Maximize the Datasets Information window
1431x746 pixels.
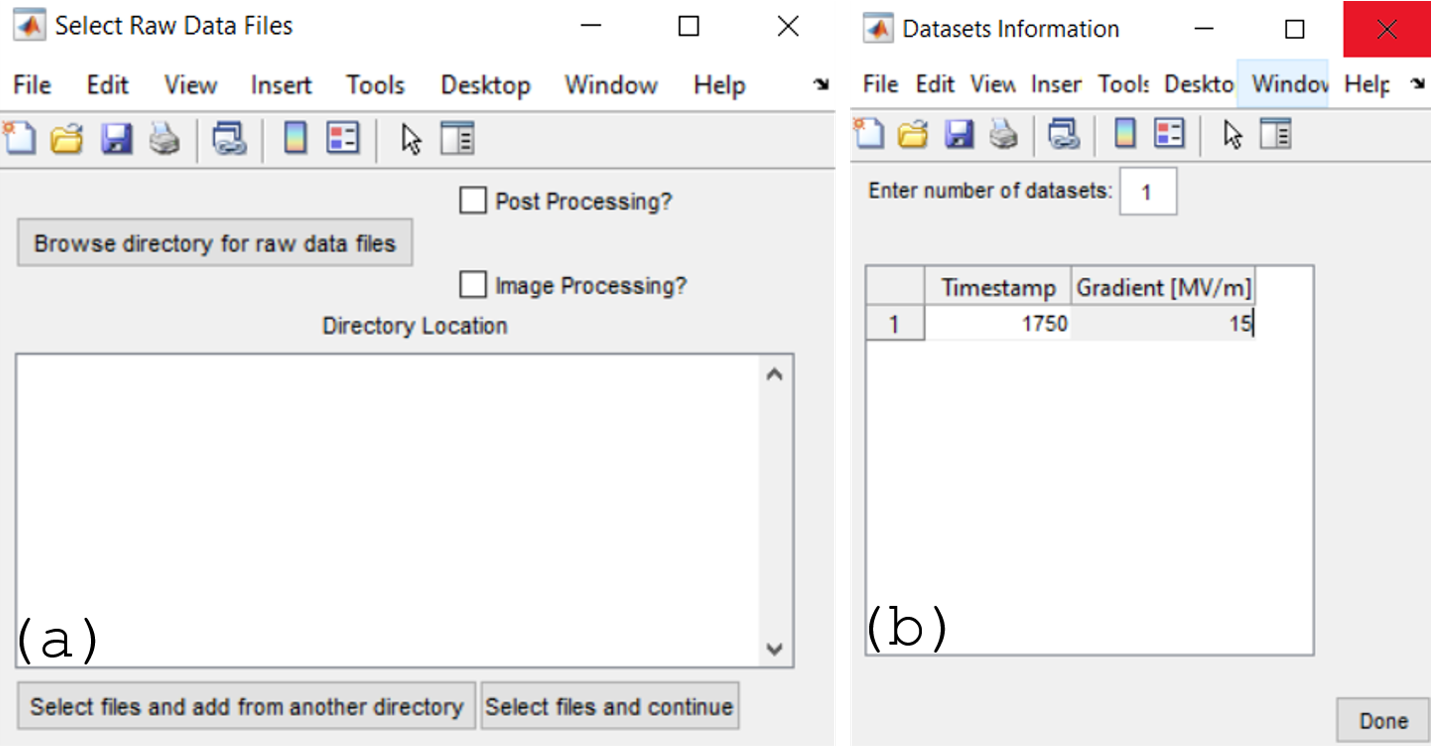click(1295, 30)
